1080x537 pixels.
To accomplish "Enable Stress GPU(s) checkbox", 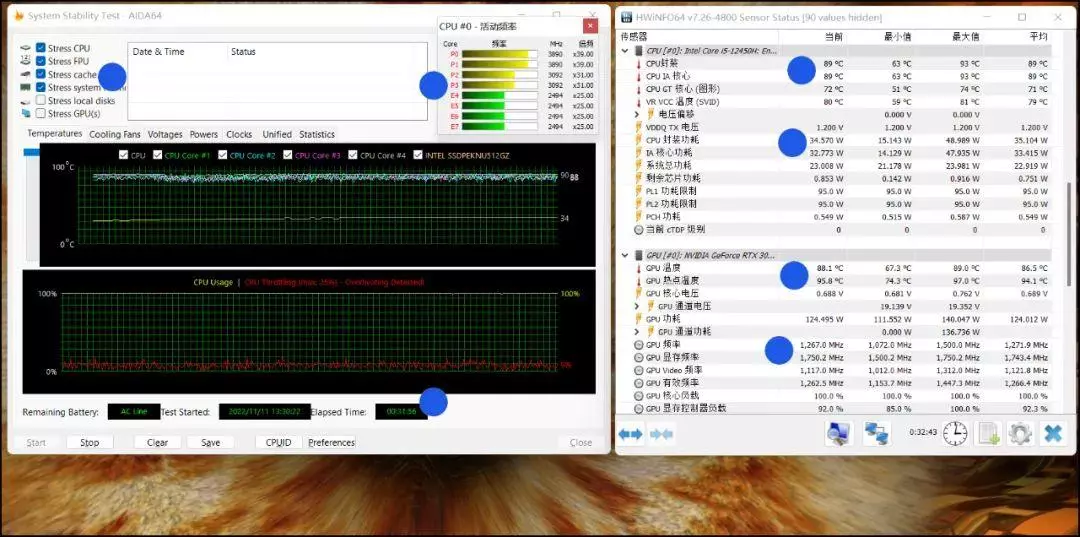I will point(41,114).
